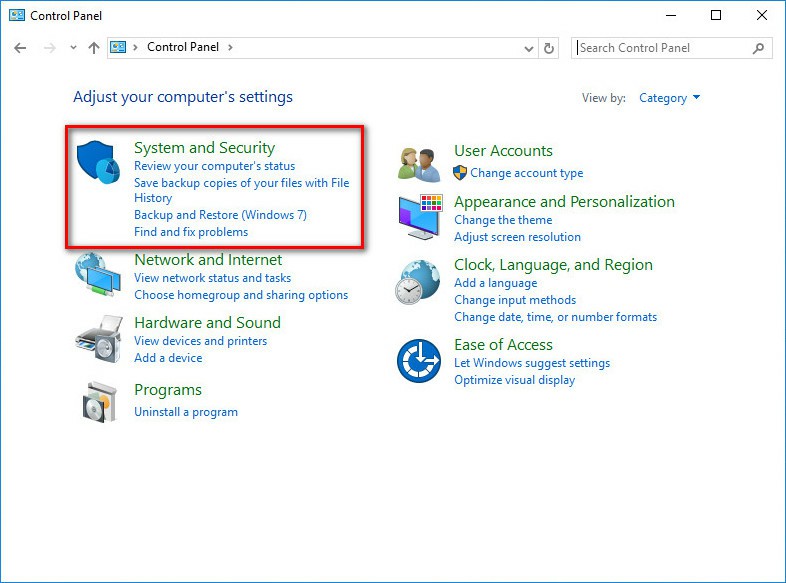
Task: Open System and Security heading link
Action: [205, 148]
